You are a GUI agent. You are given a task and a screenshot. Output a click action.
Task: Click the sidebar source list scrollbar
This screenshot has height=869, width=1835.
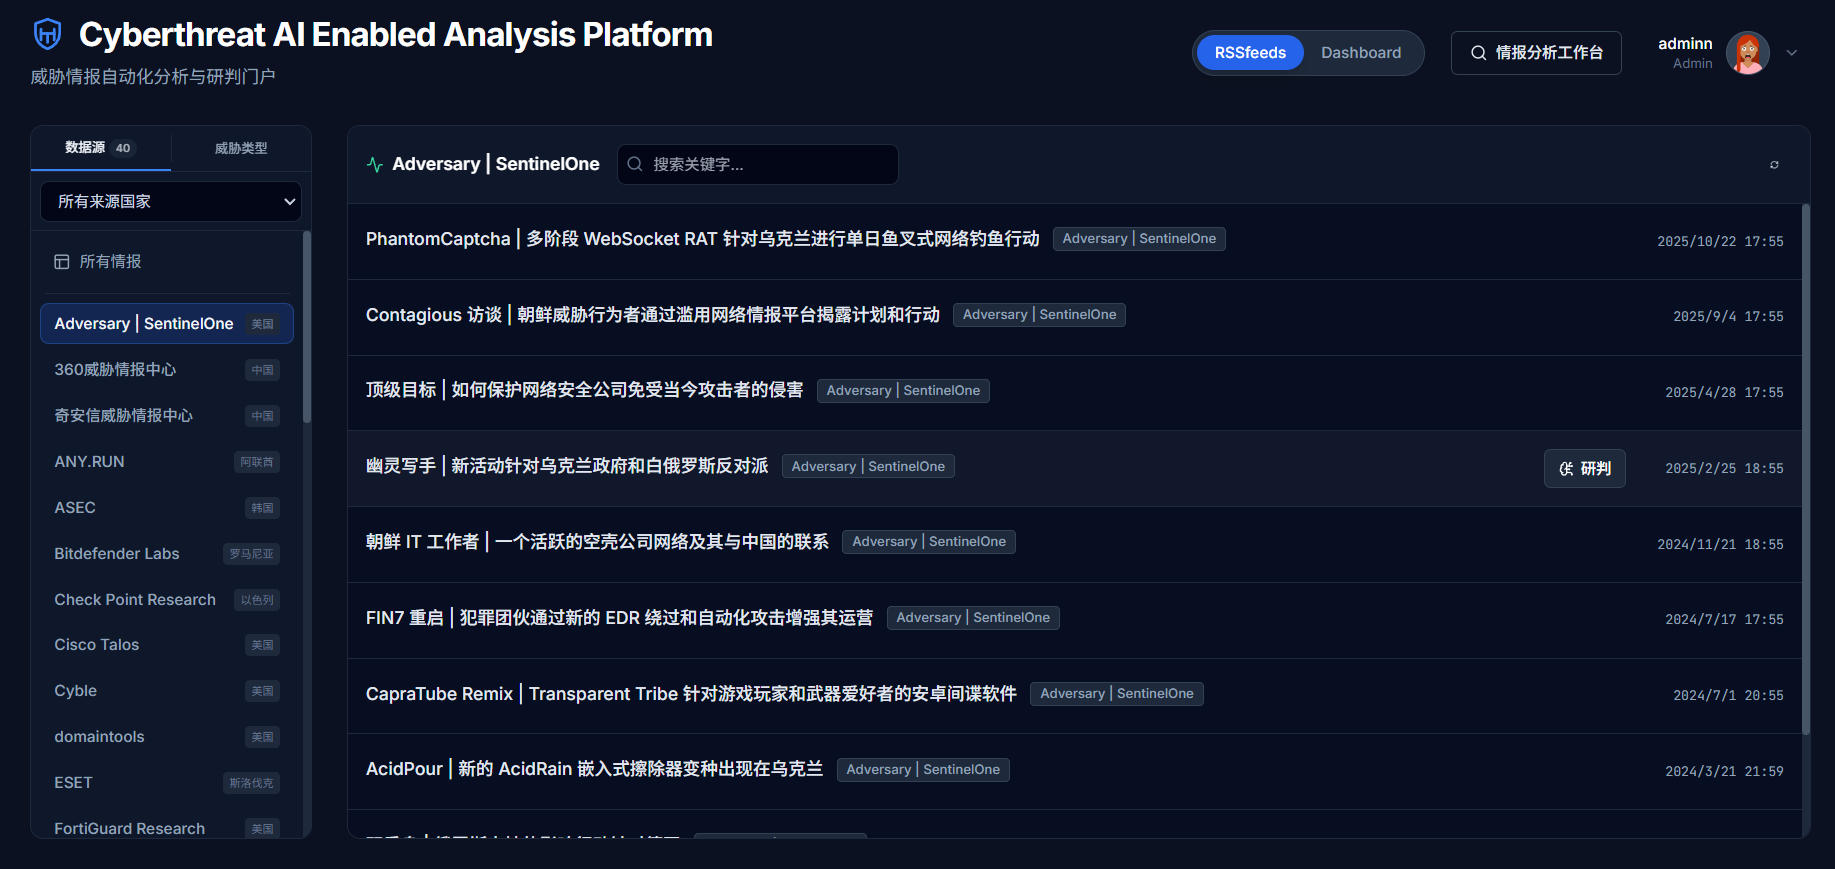[x=307, y=327]
